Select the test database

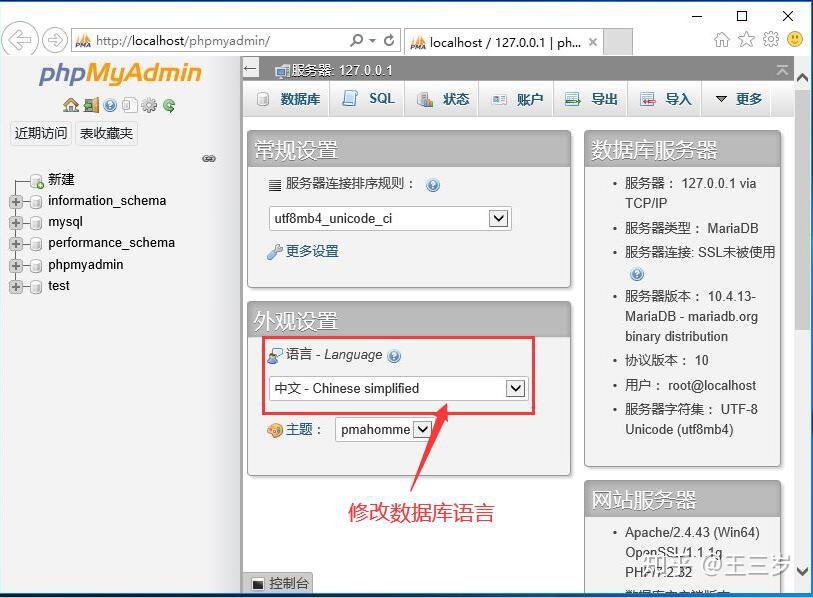coord(59,286)
